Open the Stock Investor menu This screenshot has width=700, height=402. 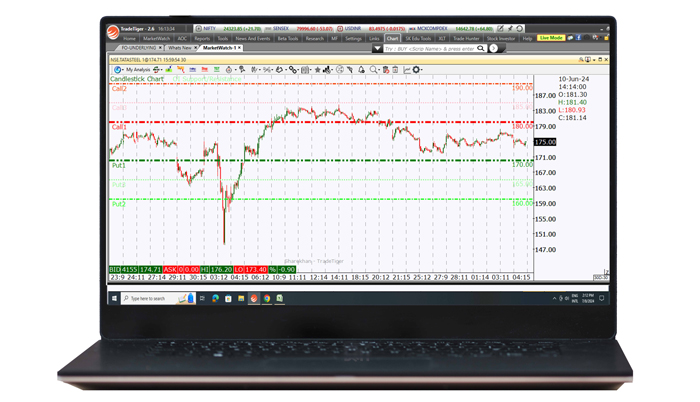(x=500, y=38)
